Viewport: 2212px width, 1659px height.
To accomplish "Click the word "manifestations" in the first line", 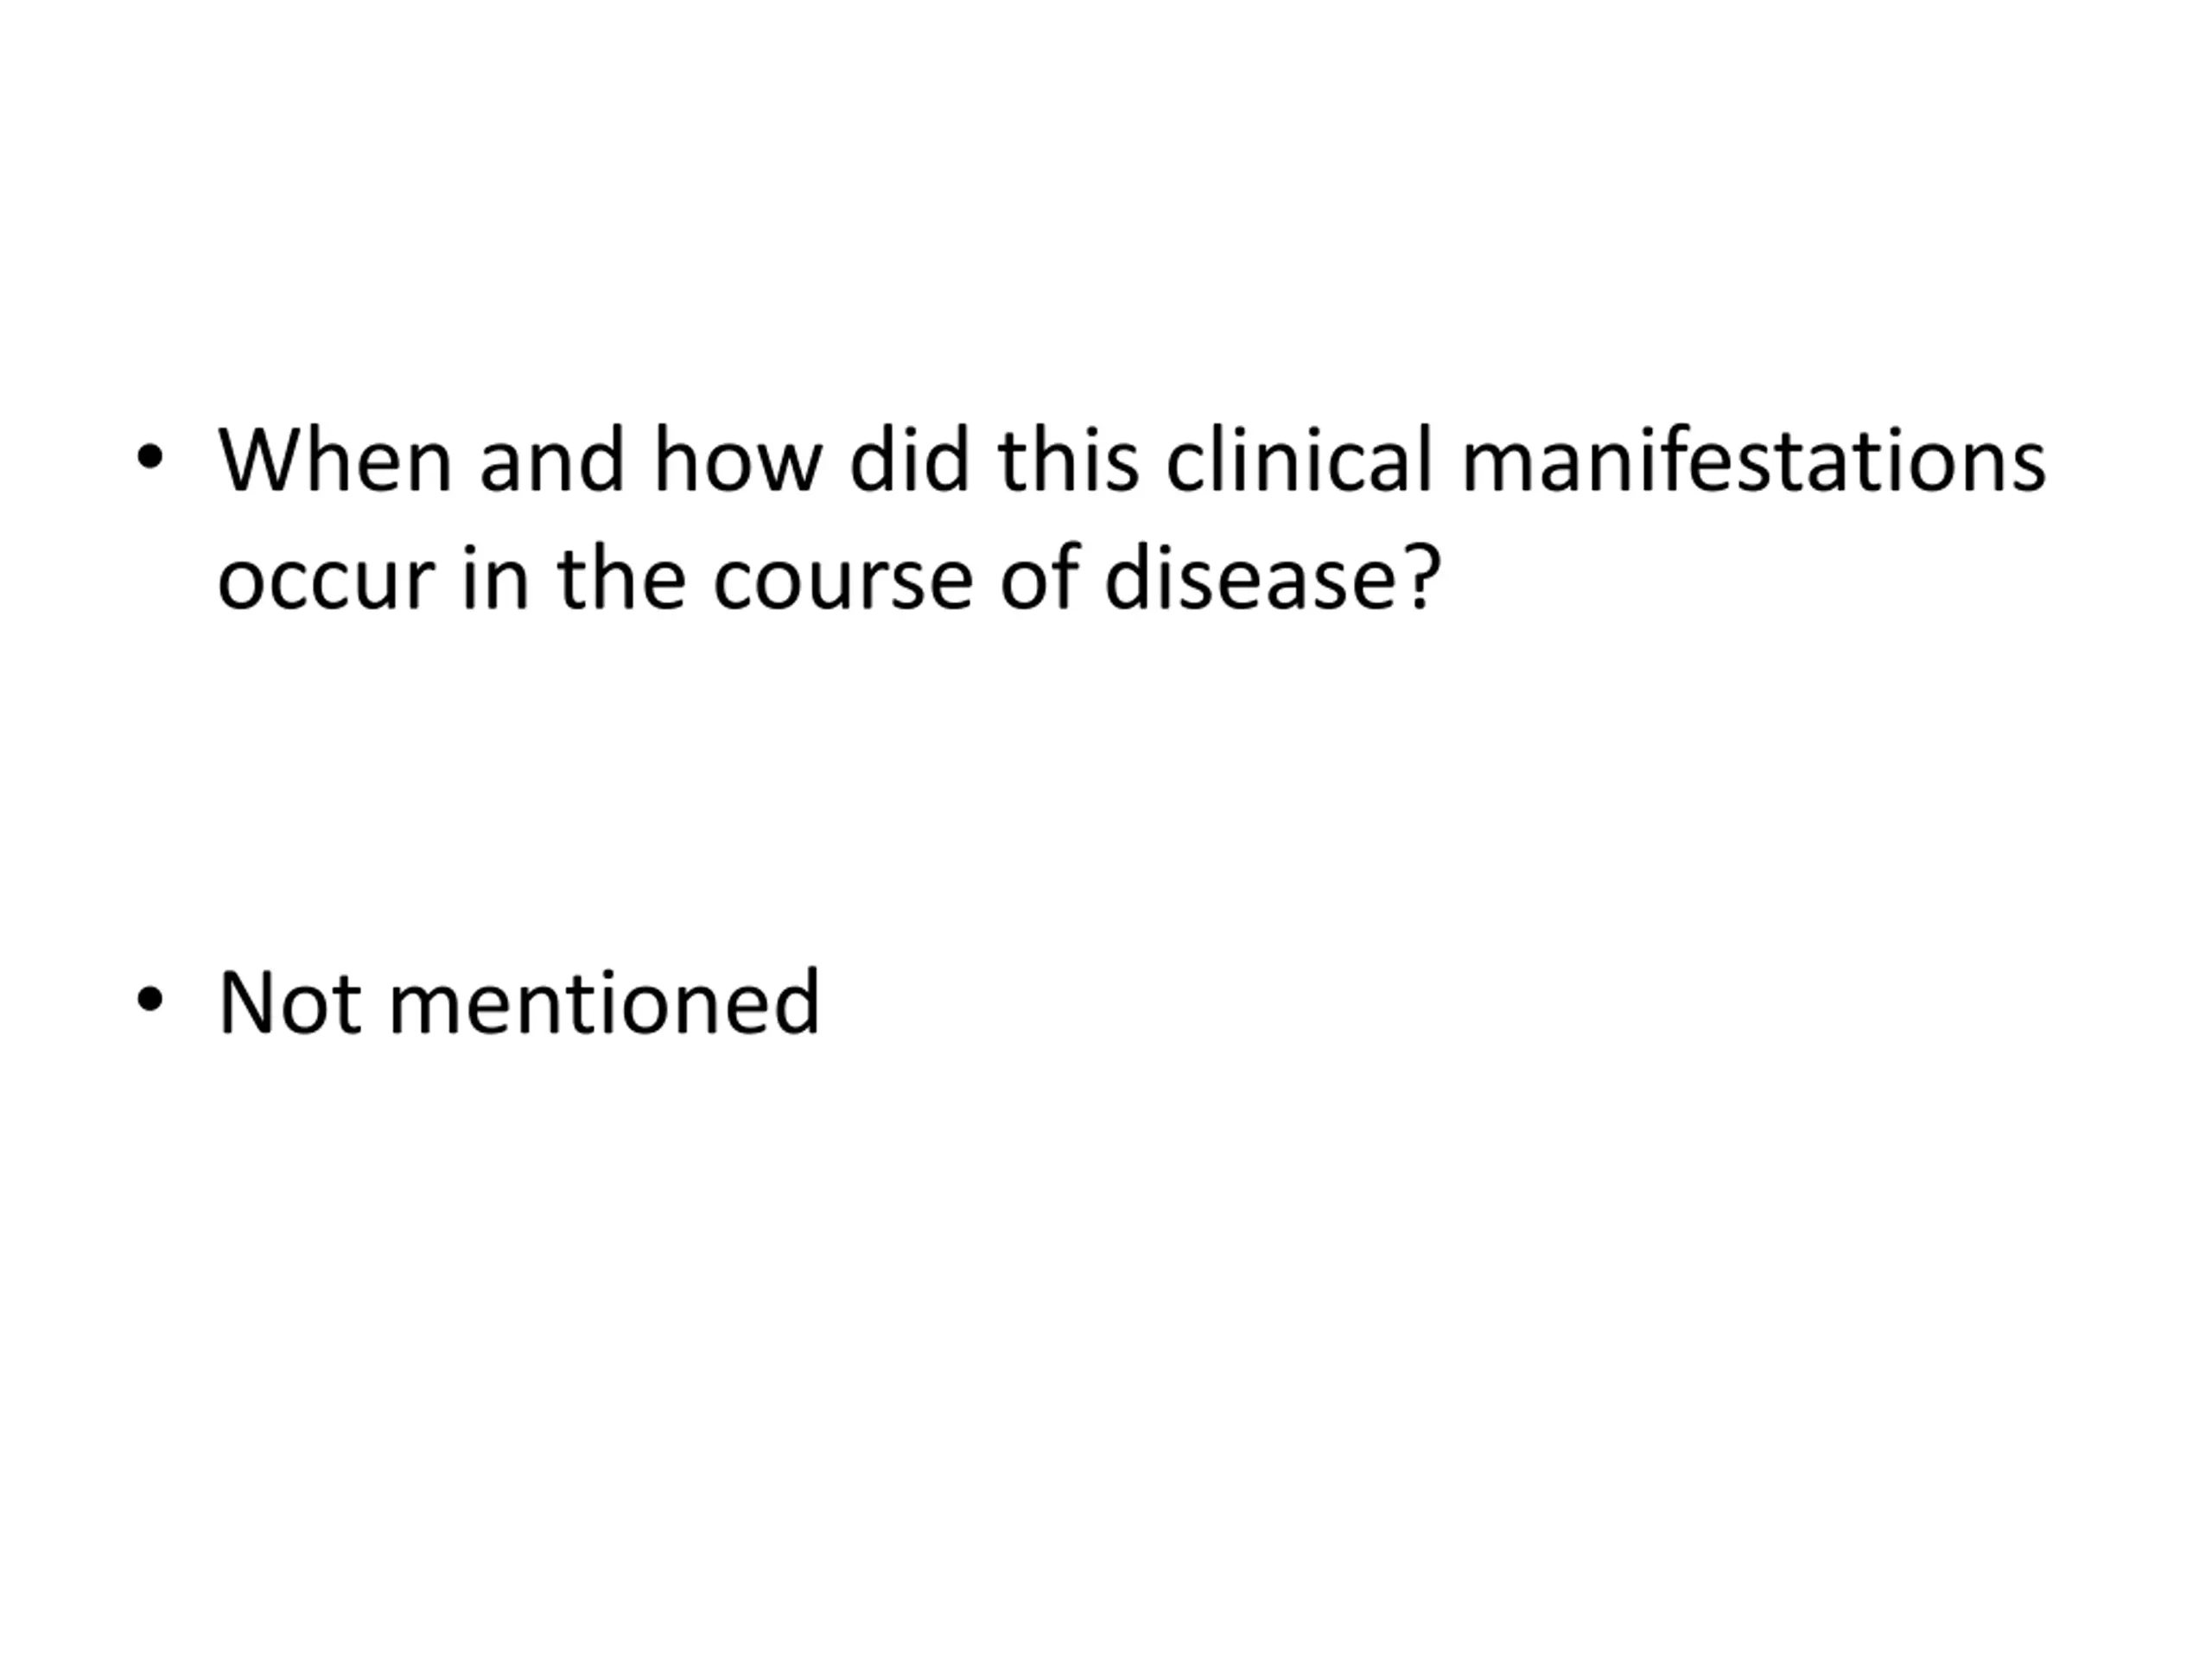I will point(1753,460).
